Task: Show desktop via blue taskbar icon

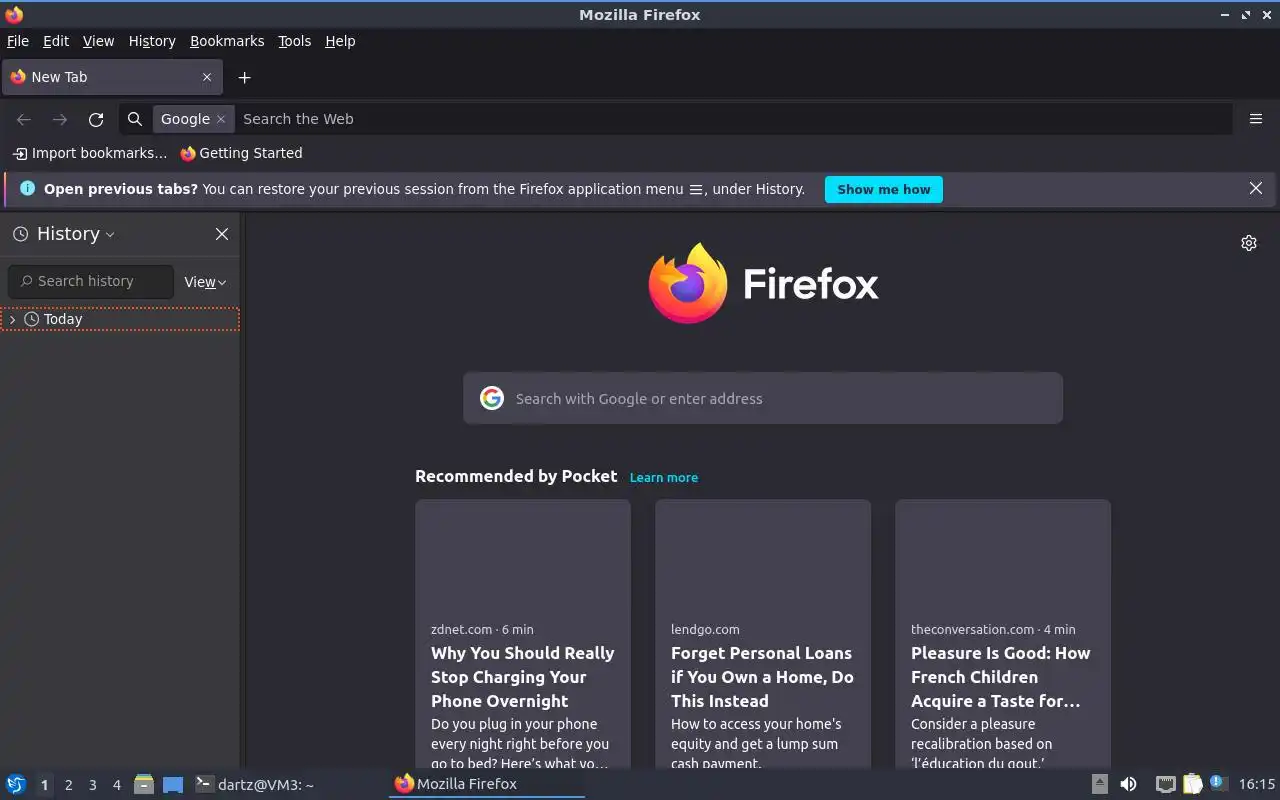Action: (173, 784)
